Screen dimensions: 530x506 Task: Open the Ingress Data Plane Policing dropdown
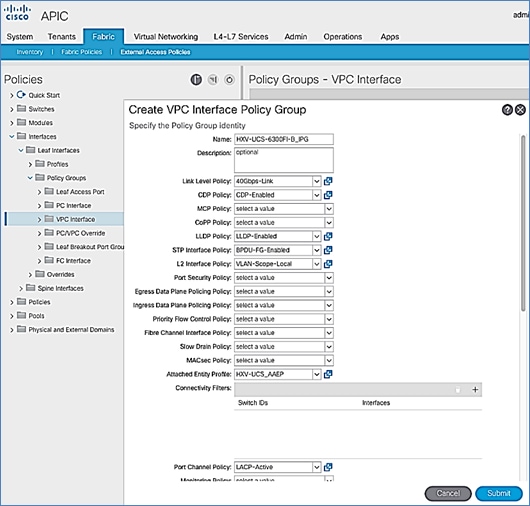pos(329,306)
